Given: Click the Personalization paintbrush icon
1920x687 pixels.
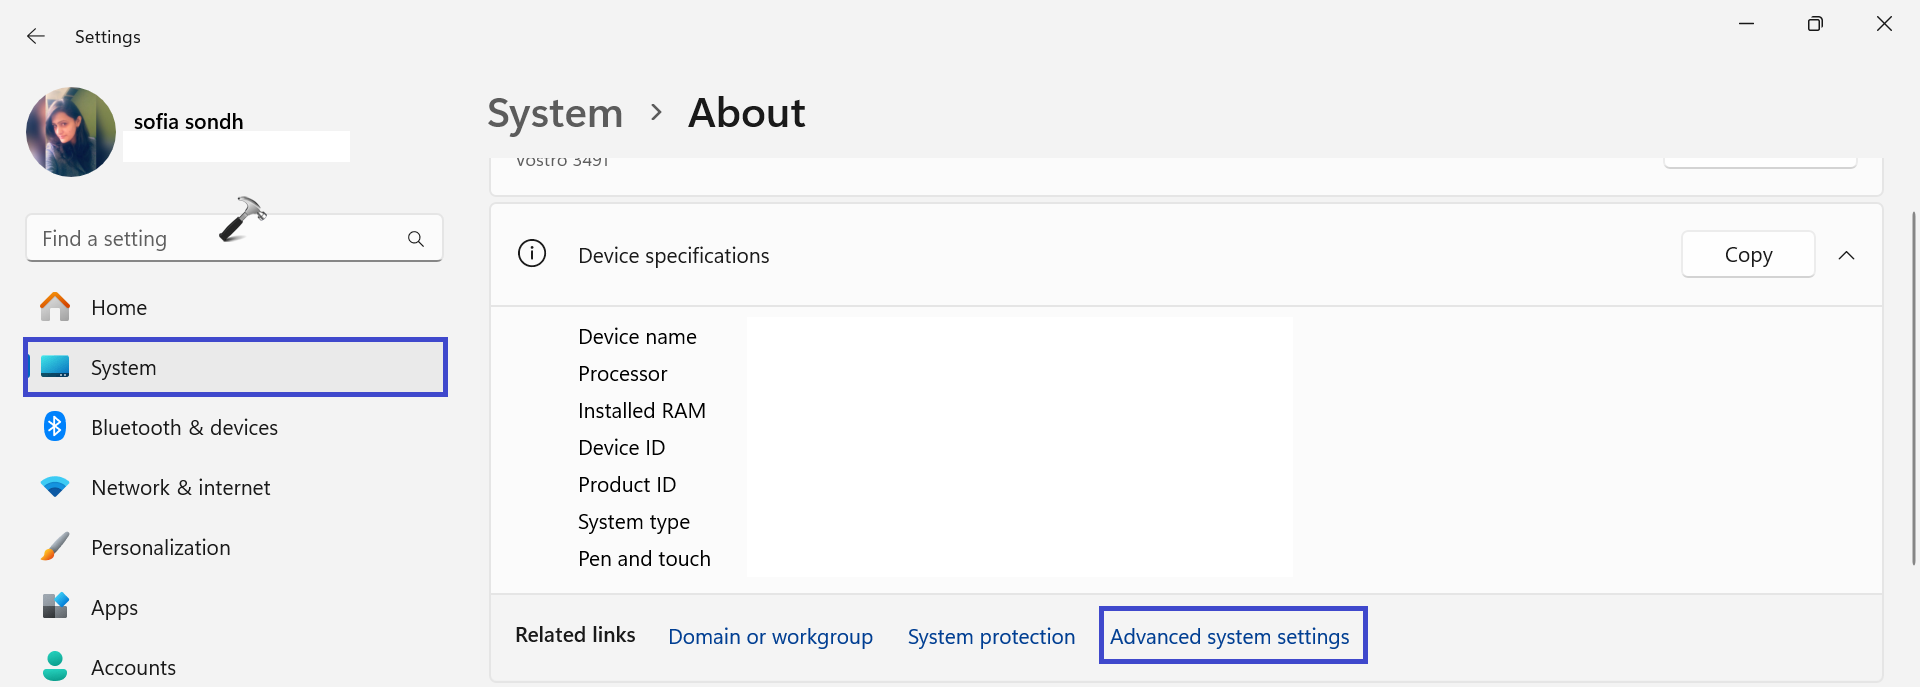Looking at the screenshot, I should (55, 547).
